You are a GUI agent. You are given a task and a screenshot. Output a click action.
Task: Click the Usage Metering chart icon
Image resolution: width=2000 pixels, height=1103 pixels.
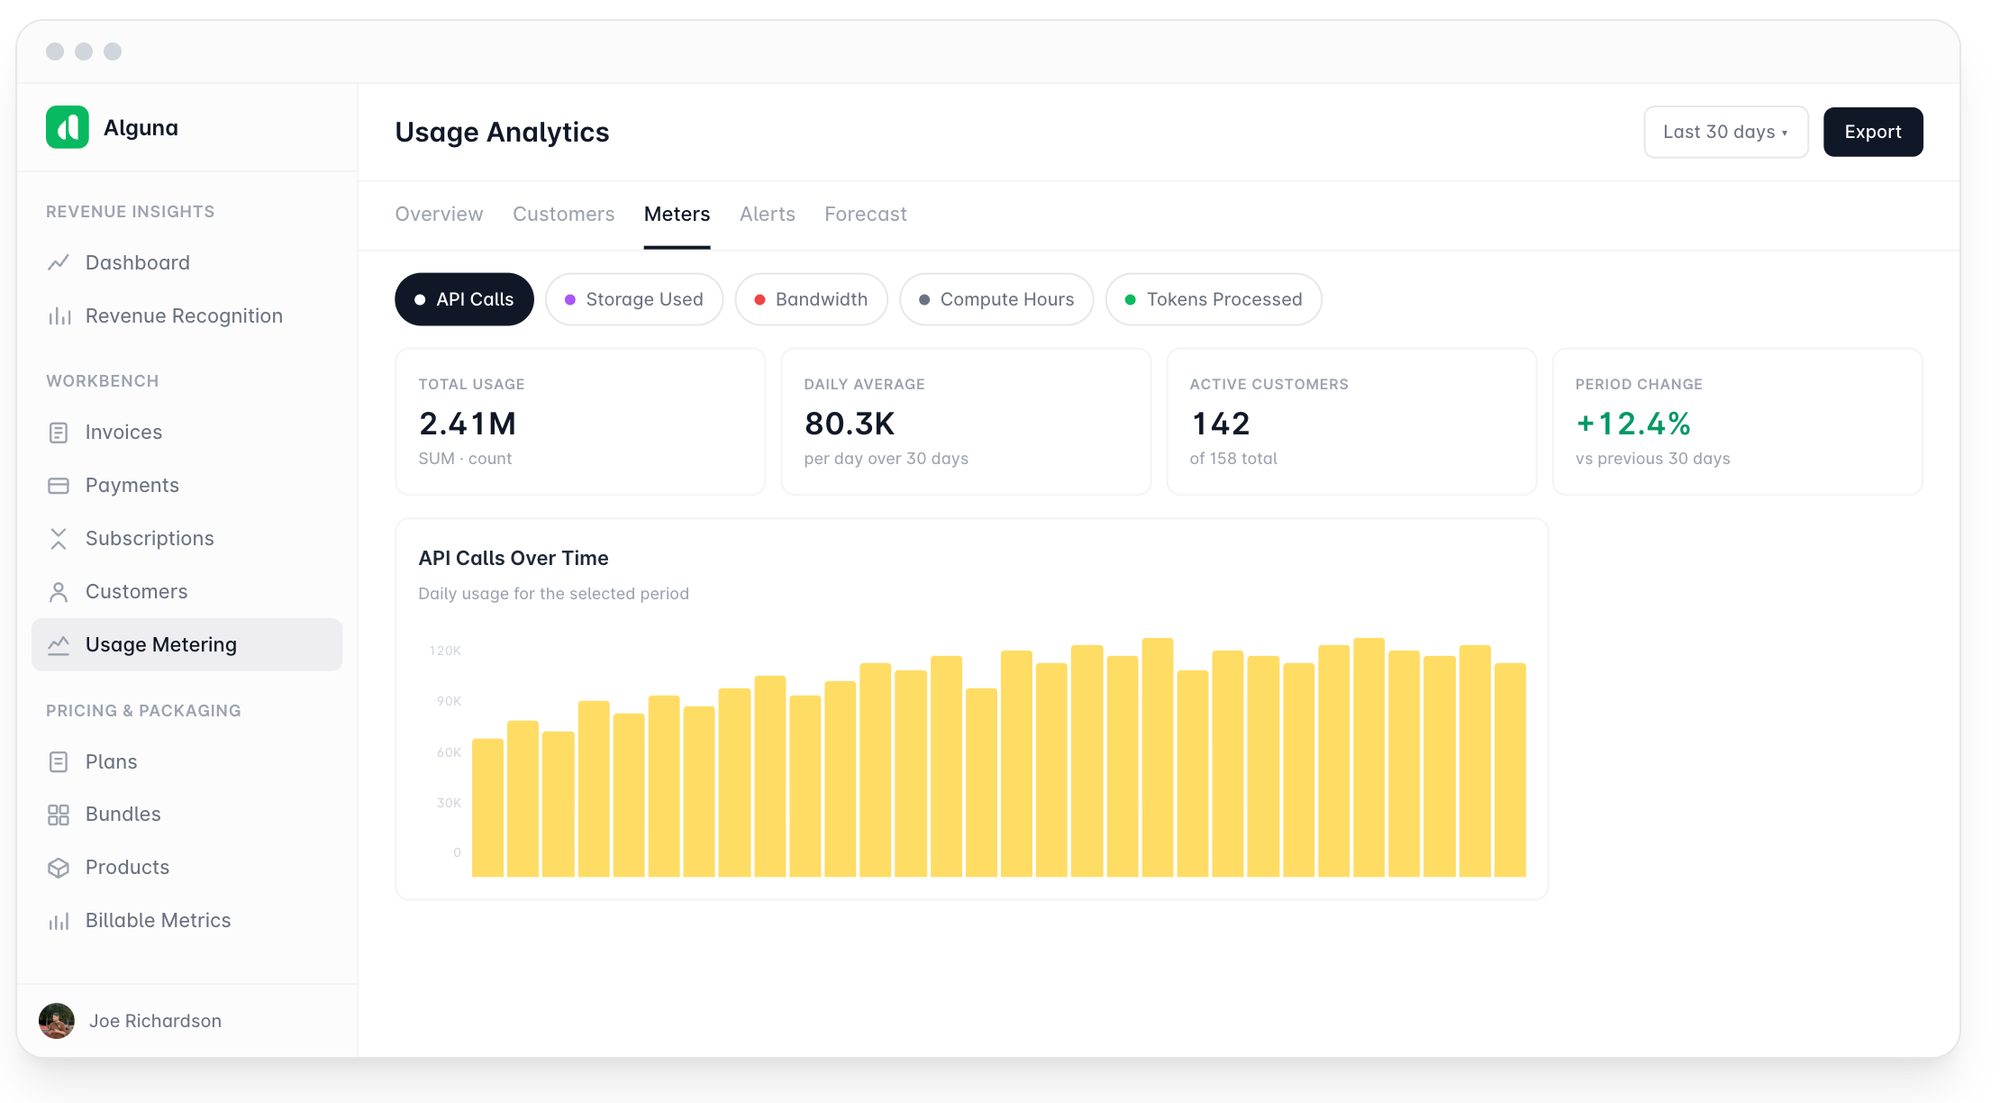pos(58,645)
